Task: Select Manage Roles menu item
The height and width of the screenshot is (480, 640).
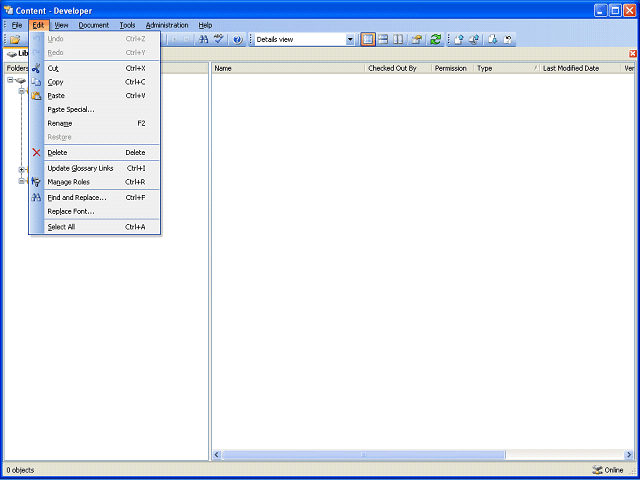Action: click(95, 182)
